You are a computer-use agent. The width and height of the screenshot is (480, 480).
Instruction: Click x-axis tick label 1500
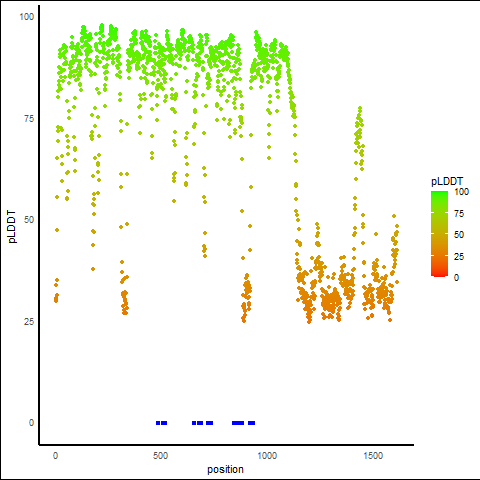pyautogui.click(x=373, y=456)
